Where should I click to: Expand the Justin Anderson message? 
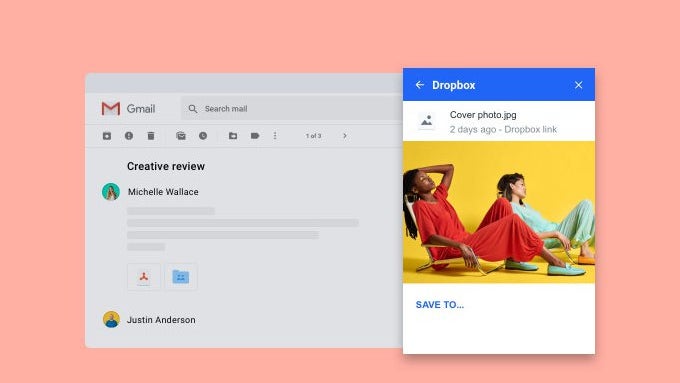click(161, 320)
